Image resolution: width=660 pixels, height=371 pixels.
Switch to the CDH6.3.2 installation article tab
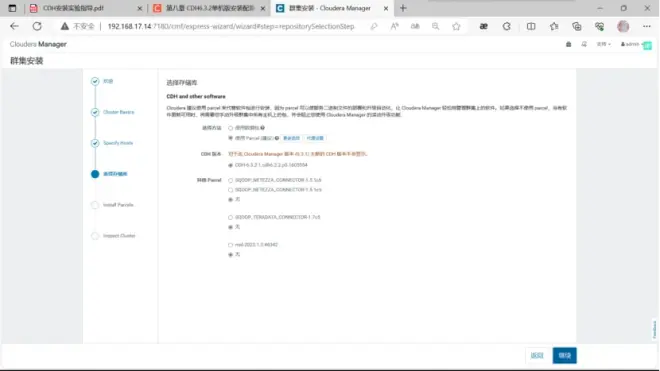(x=209, y=8)
